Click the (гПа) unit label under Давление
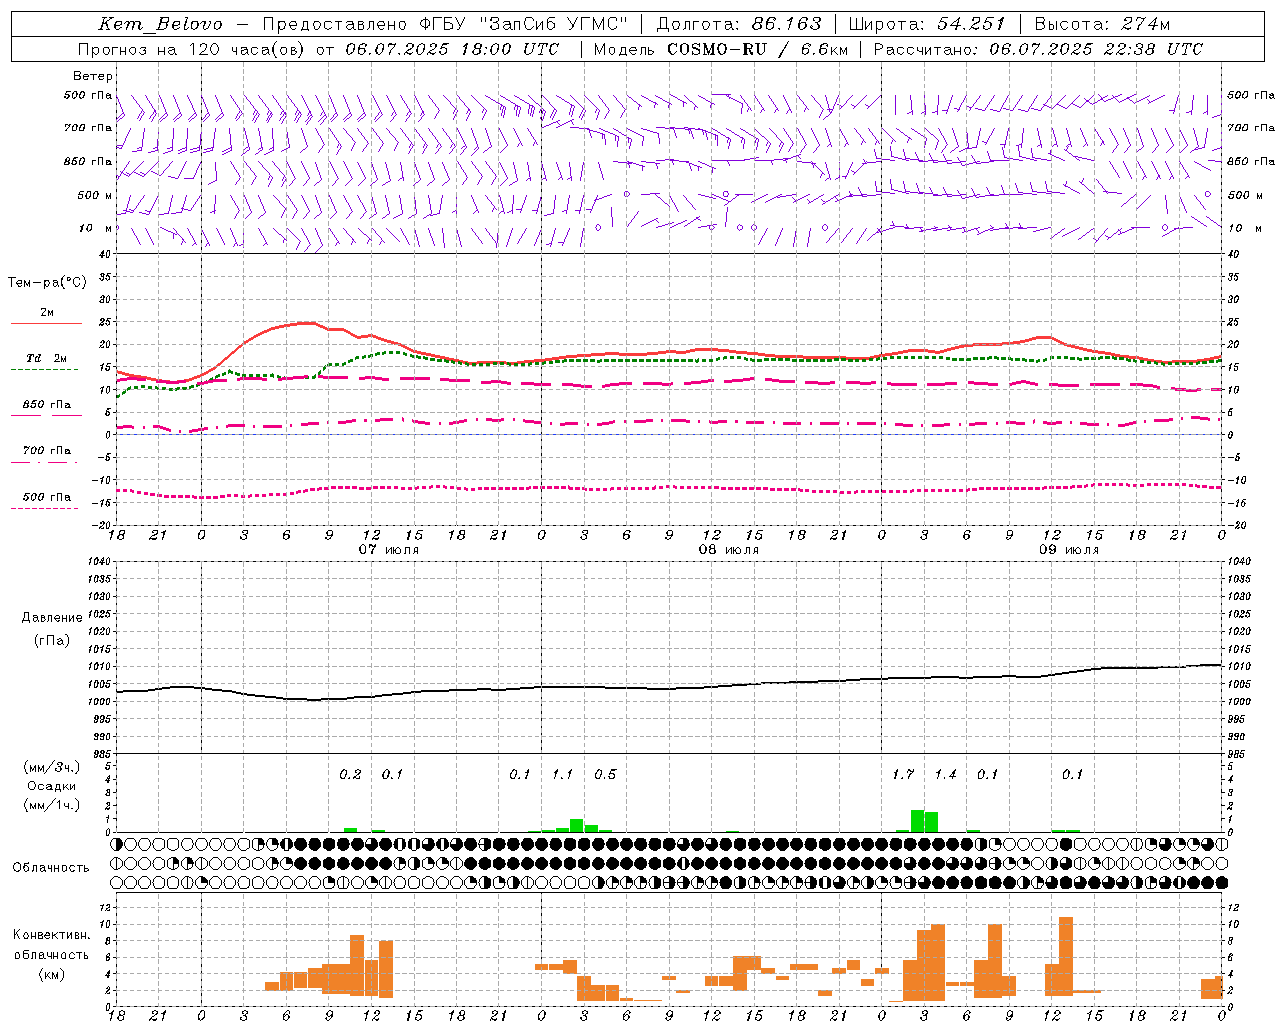This screenshot has height=1024, width=1280. (52, 641)
